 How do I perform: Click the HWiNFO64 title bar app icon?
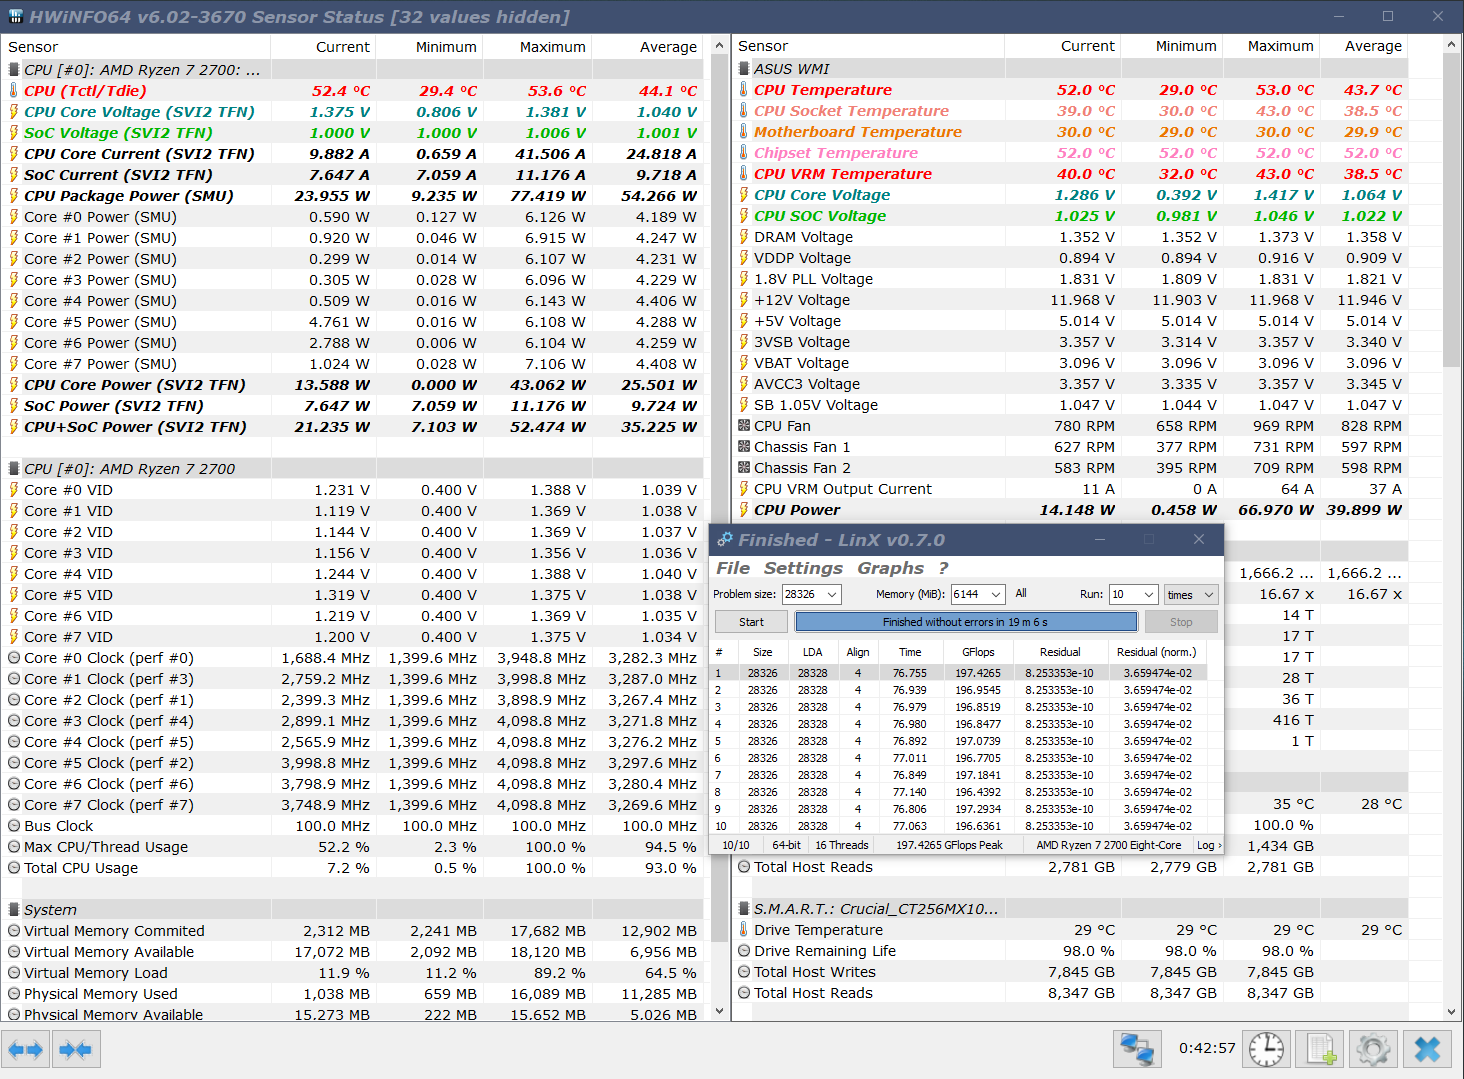(x=15, y=17)
